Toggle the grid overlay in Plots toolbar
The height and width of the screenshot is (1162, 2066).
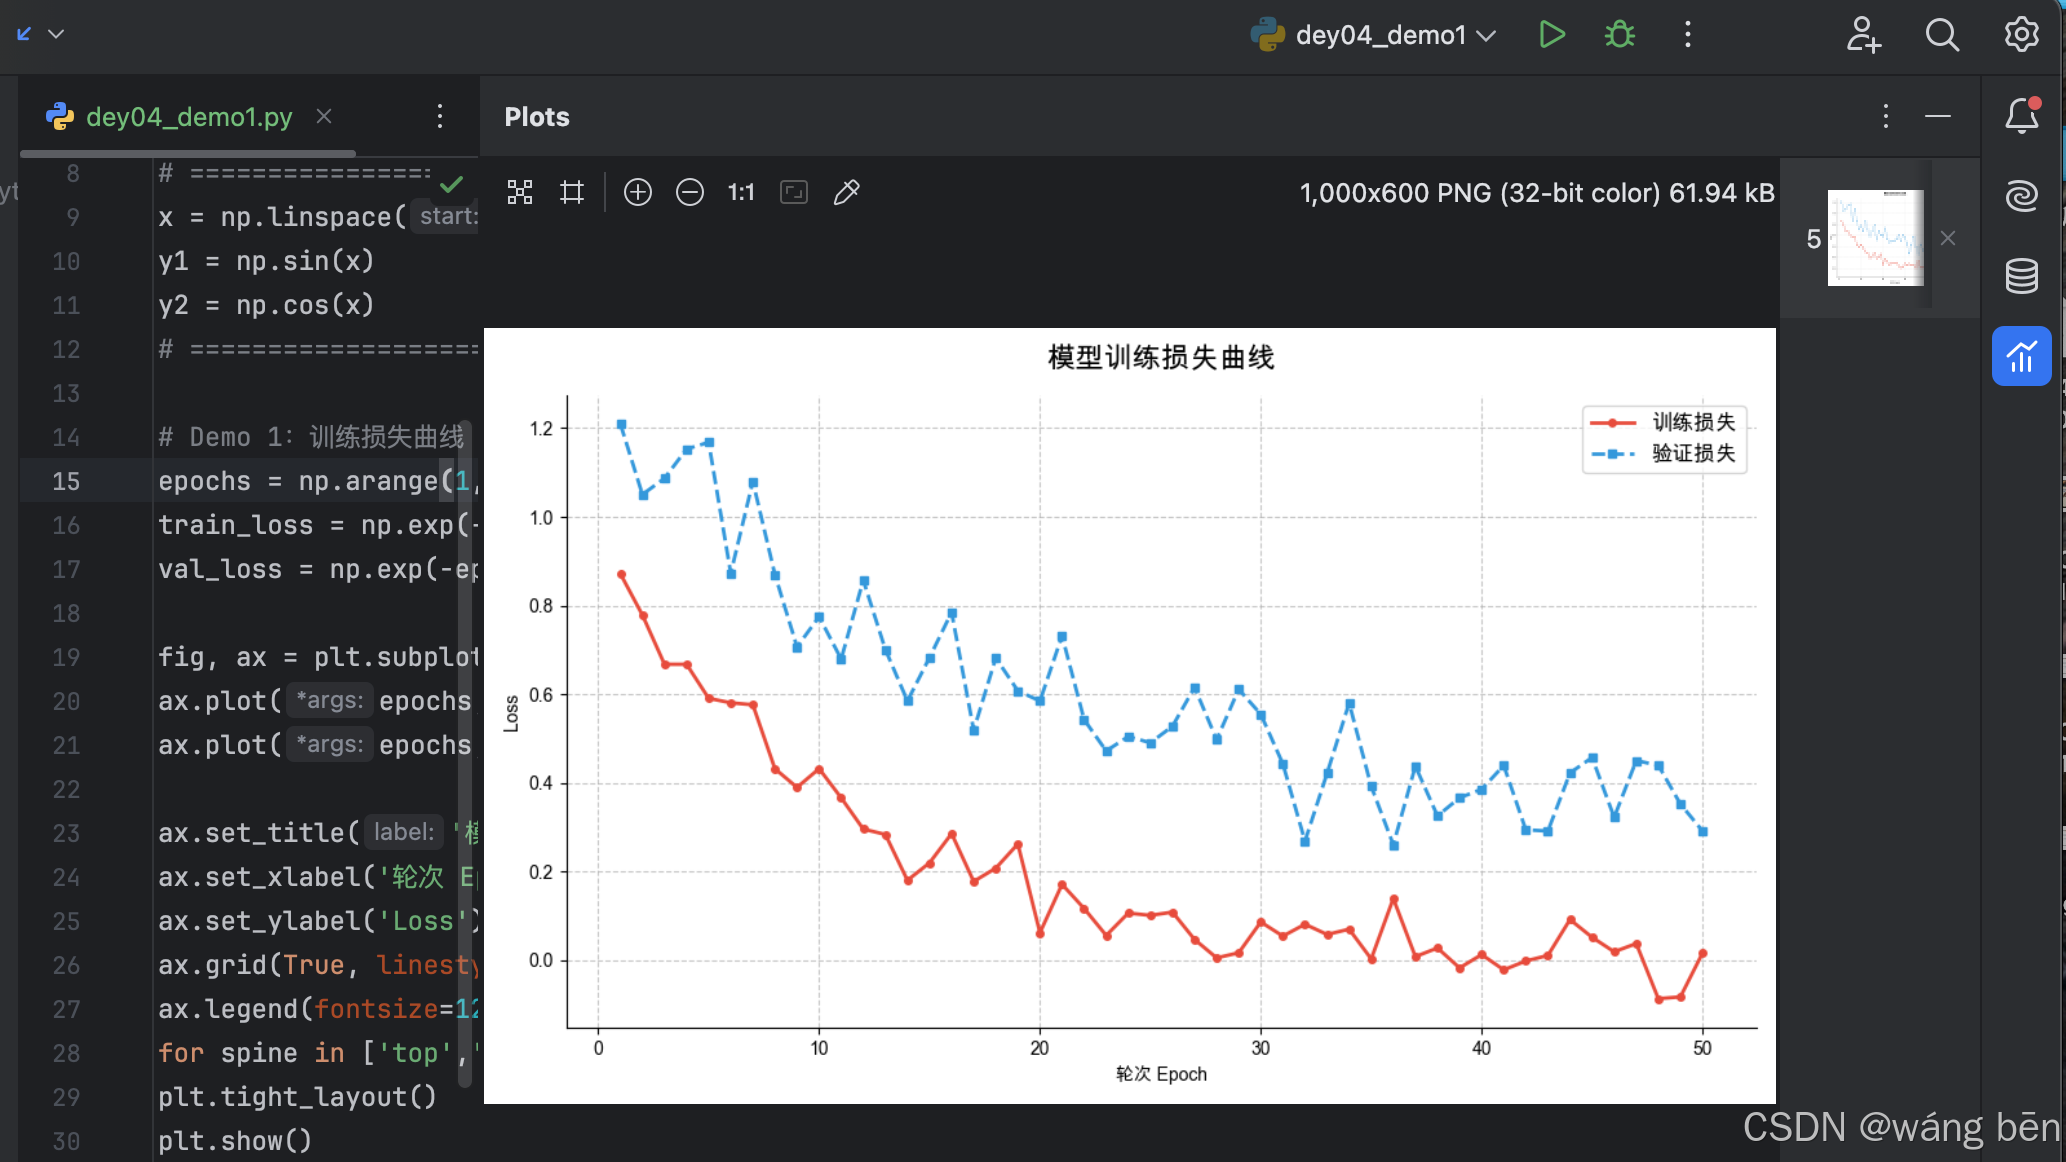572,192
